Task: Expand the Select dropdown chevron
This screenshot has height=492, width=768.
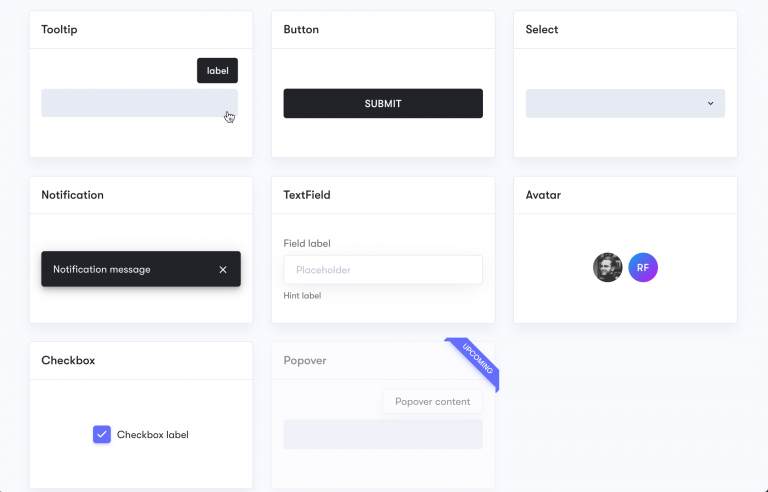Action: pyautogui.click(x=710, y=103)
